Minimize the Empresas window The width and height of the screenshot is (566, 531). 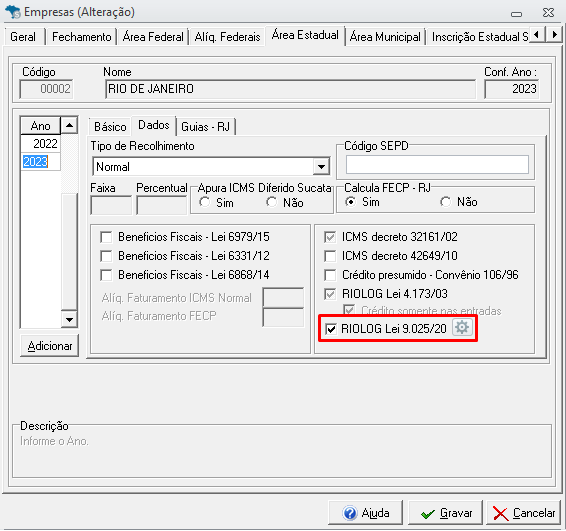point(517,14)
